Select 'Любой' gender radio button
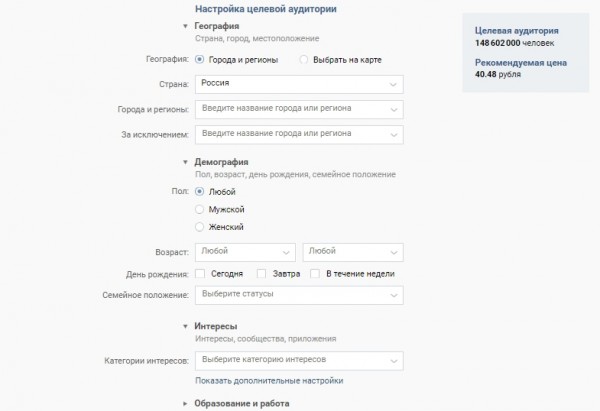600x411 pixels. (201, 190)
